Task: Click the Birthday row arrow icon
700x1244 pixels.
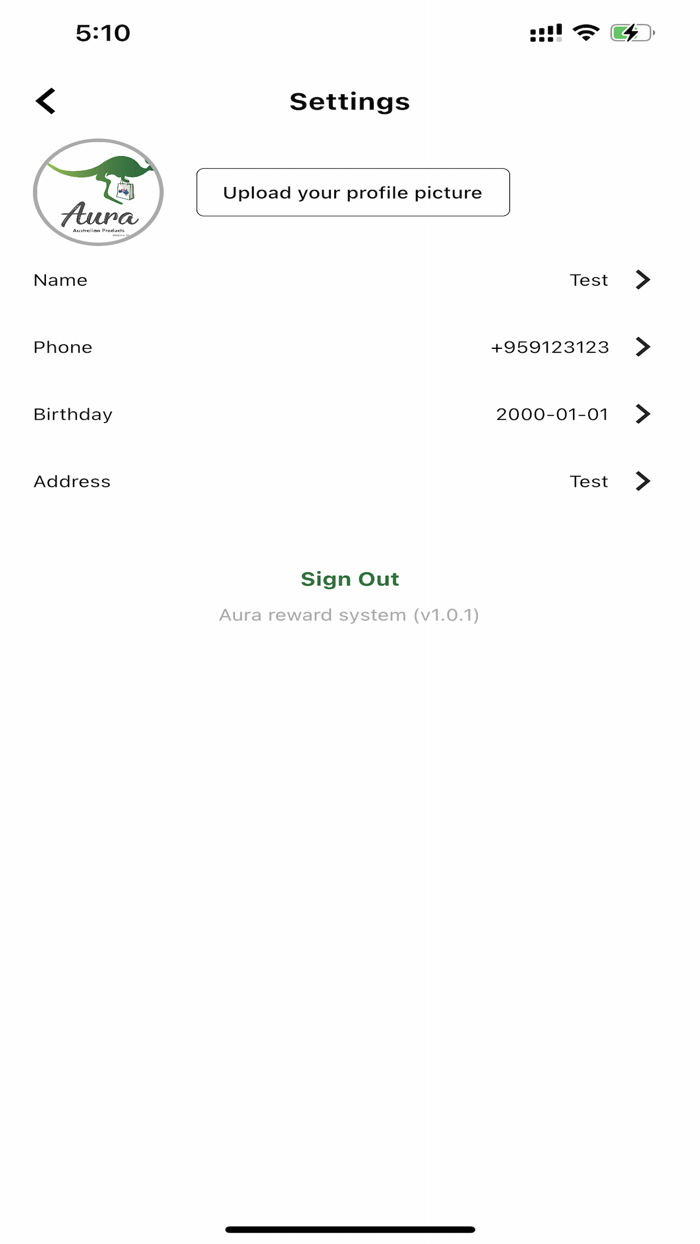Action: click(x=643, y=414)
